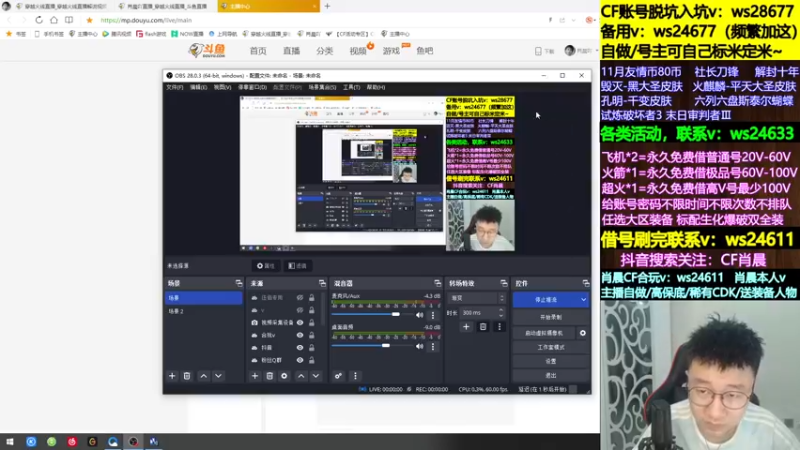Open the Windows Start menu
The height and width of the screenshot is (450, 800).
(10, 442)
